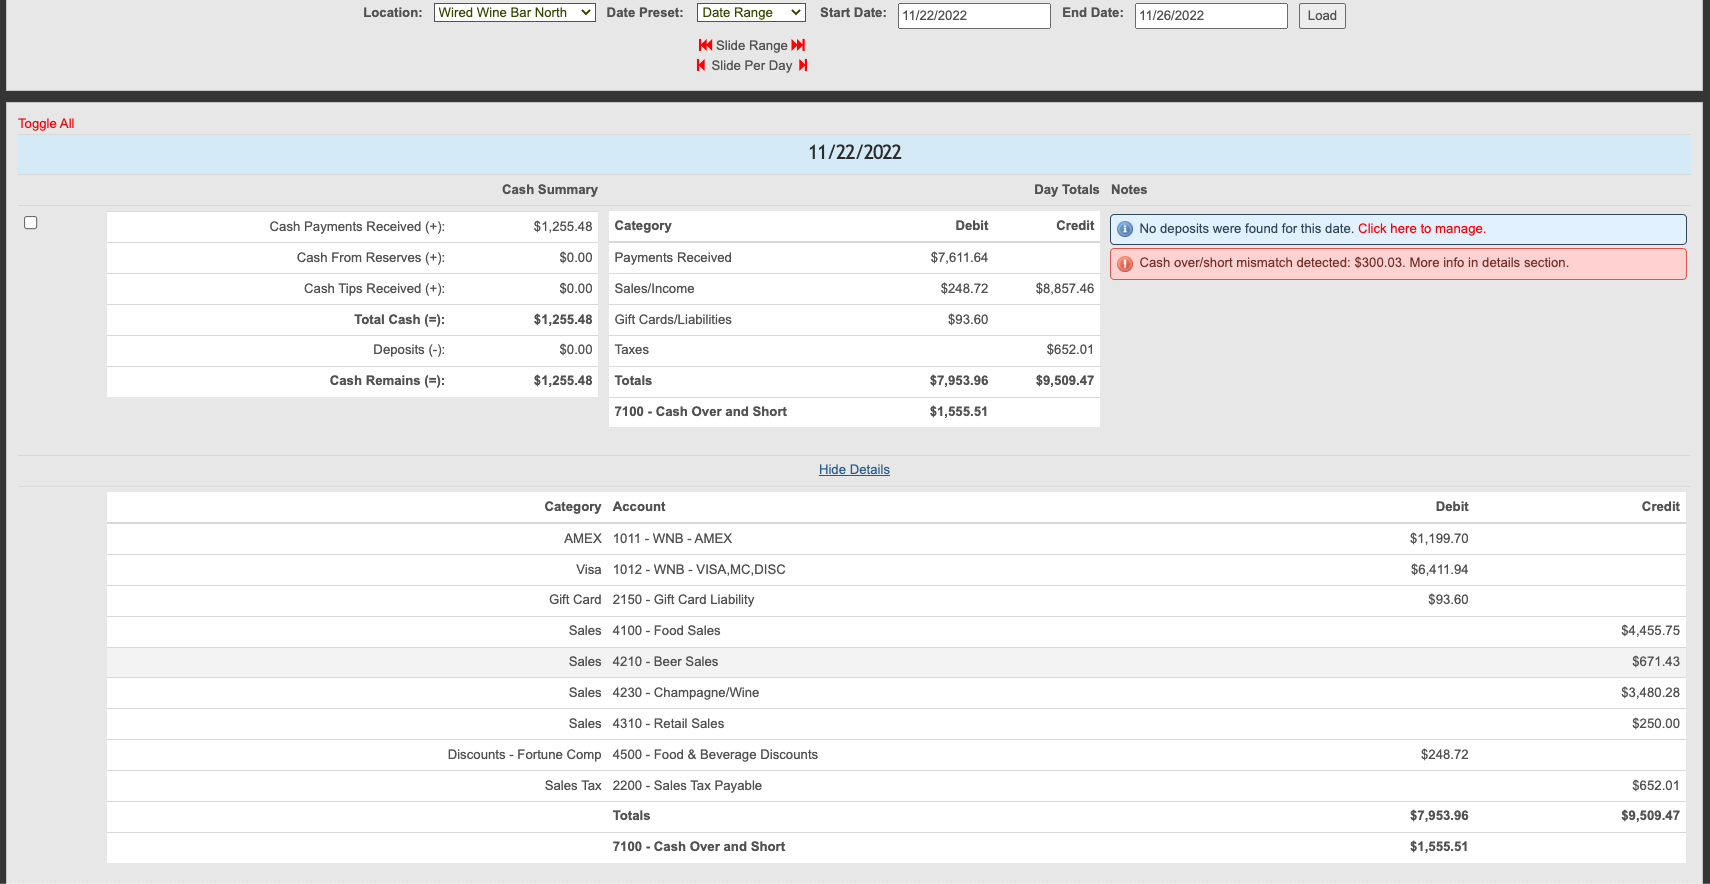Click the $3,480.28 Champagne/Wine credit

1650,693
